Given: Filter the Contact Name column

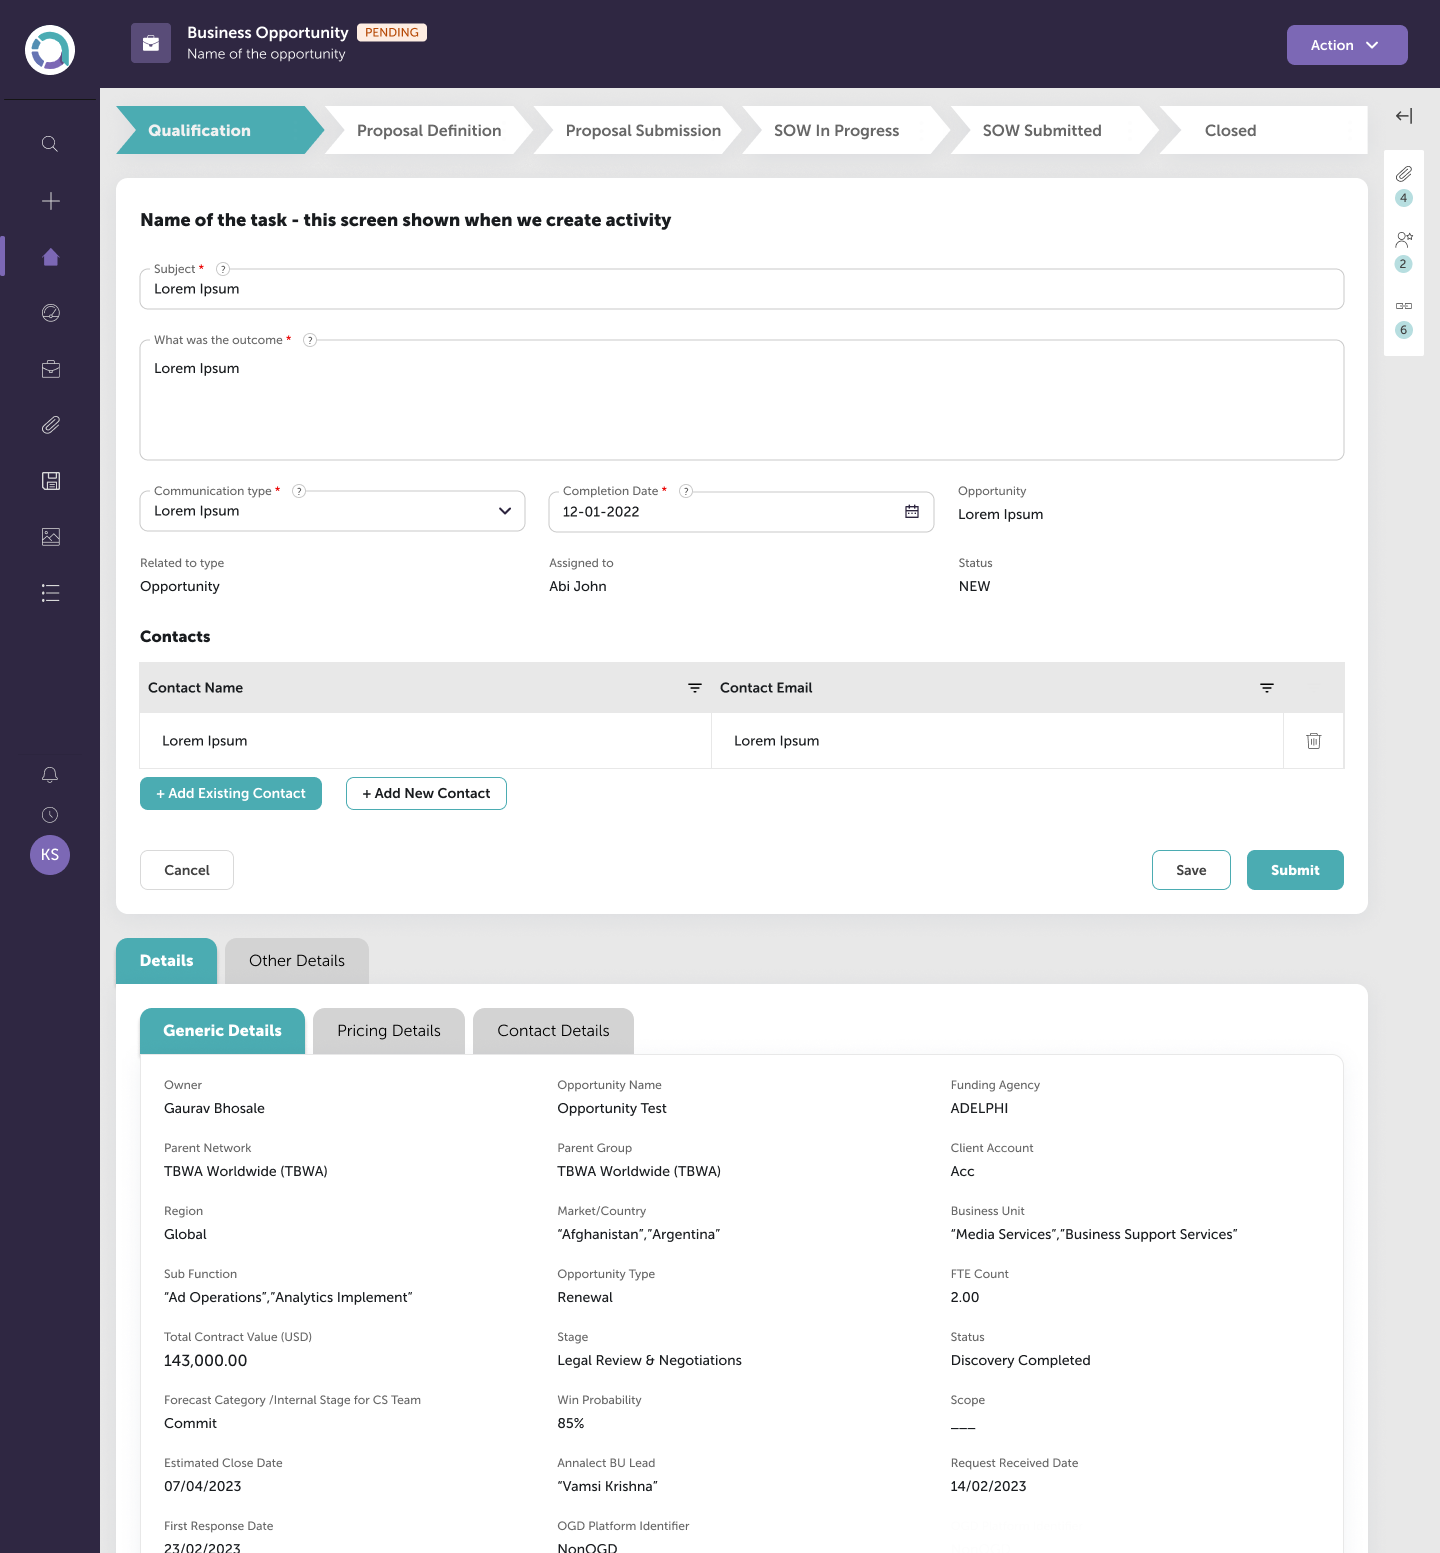Looking at the screenshot, I should point(694,688).
